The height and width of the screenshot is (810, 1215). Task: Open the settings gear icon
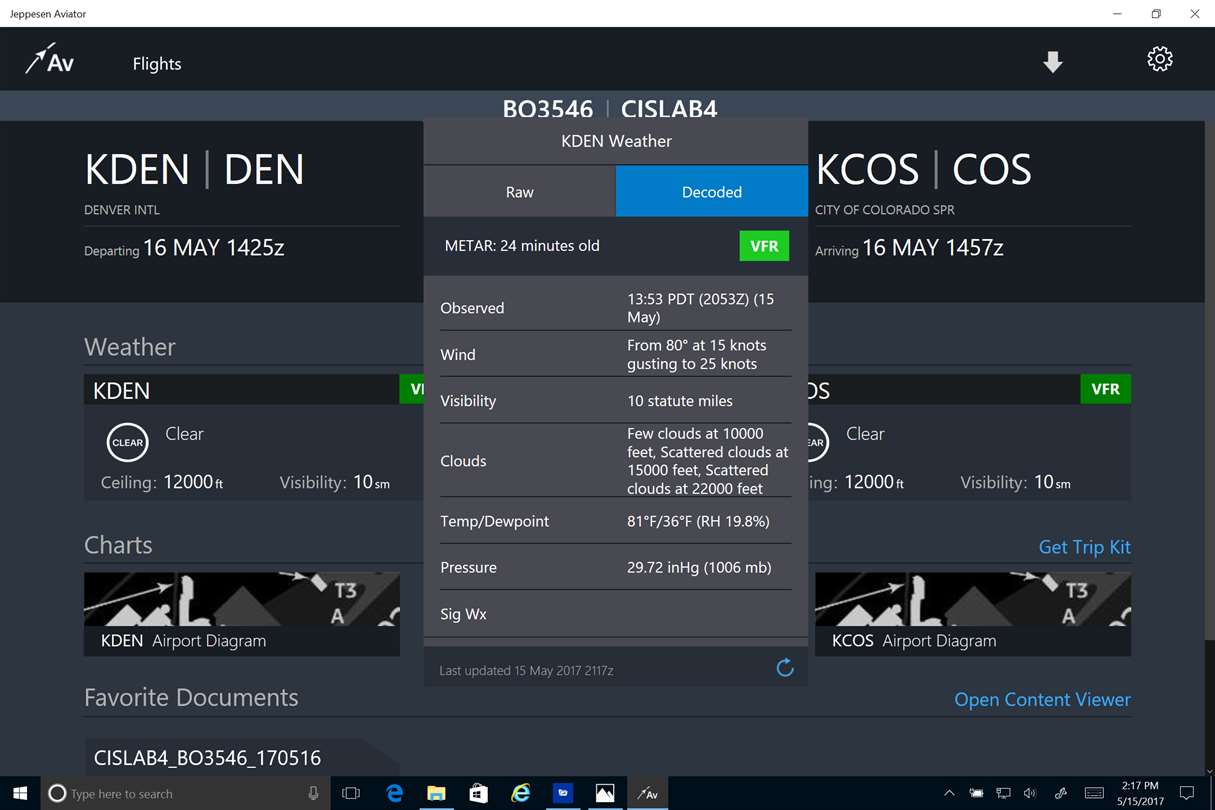coord(1160,59)
